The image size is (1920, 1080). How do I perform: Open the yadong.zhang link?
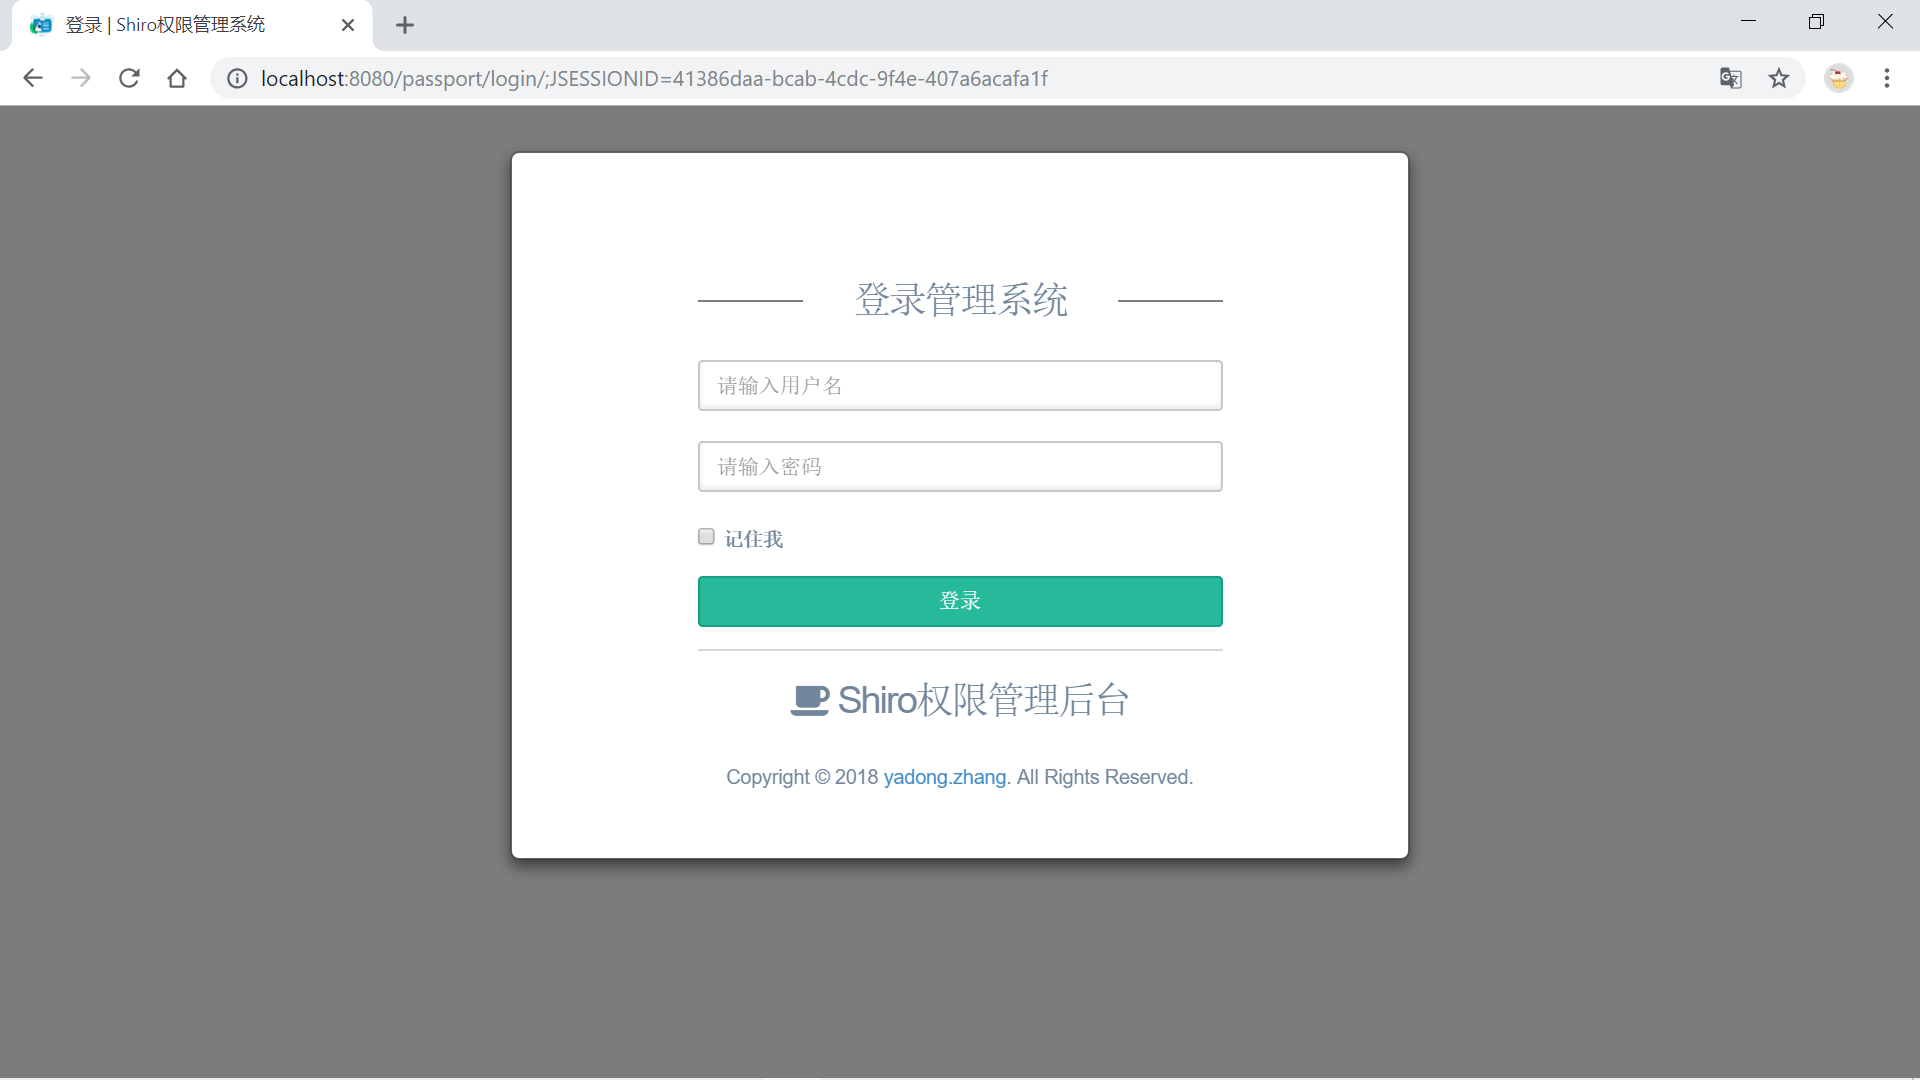pos(945,777)
